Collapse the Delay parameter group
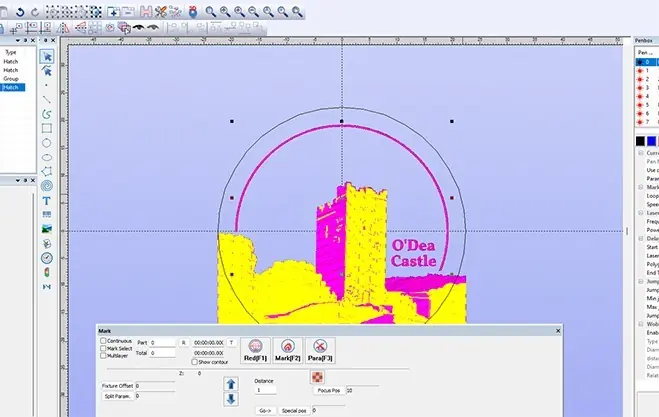This screenshot has width=659, height=417. 641,238
